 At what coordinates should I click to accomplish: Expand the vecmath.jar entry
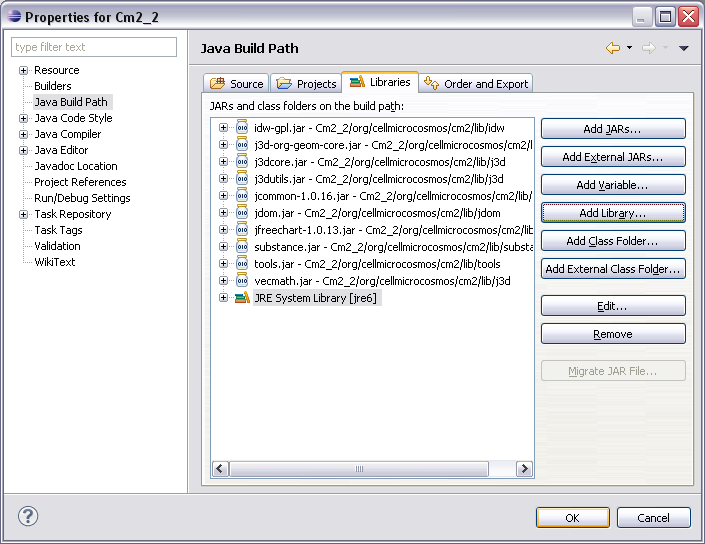(223, 281)
